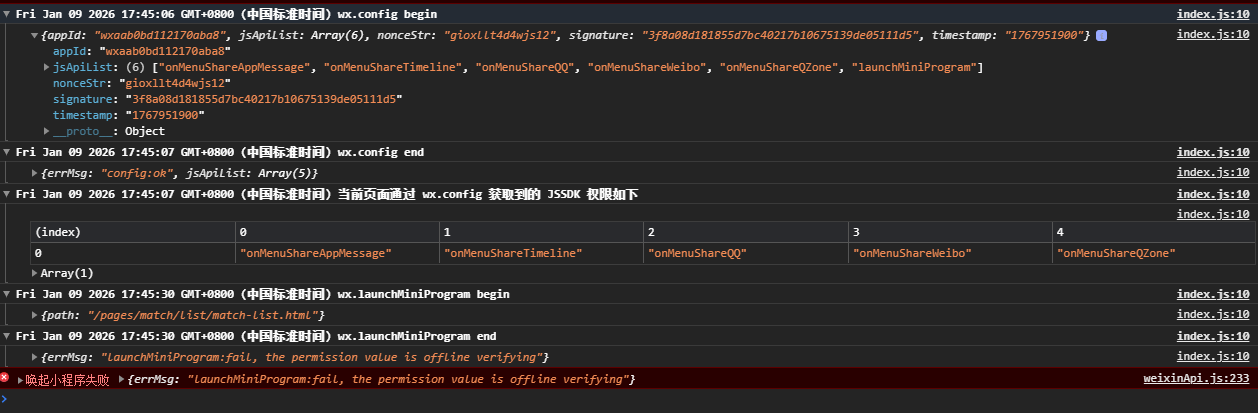Open index.js:10 link on JSSDK 权限如下 row
The image size is (1258, 413).
coord(1213,194)
